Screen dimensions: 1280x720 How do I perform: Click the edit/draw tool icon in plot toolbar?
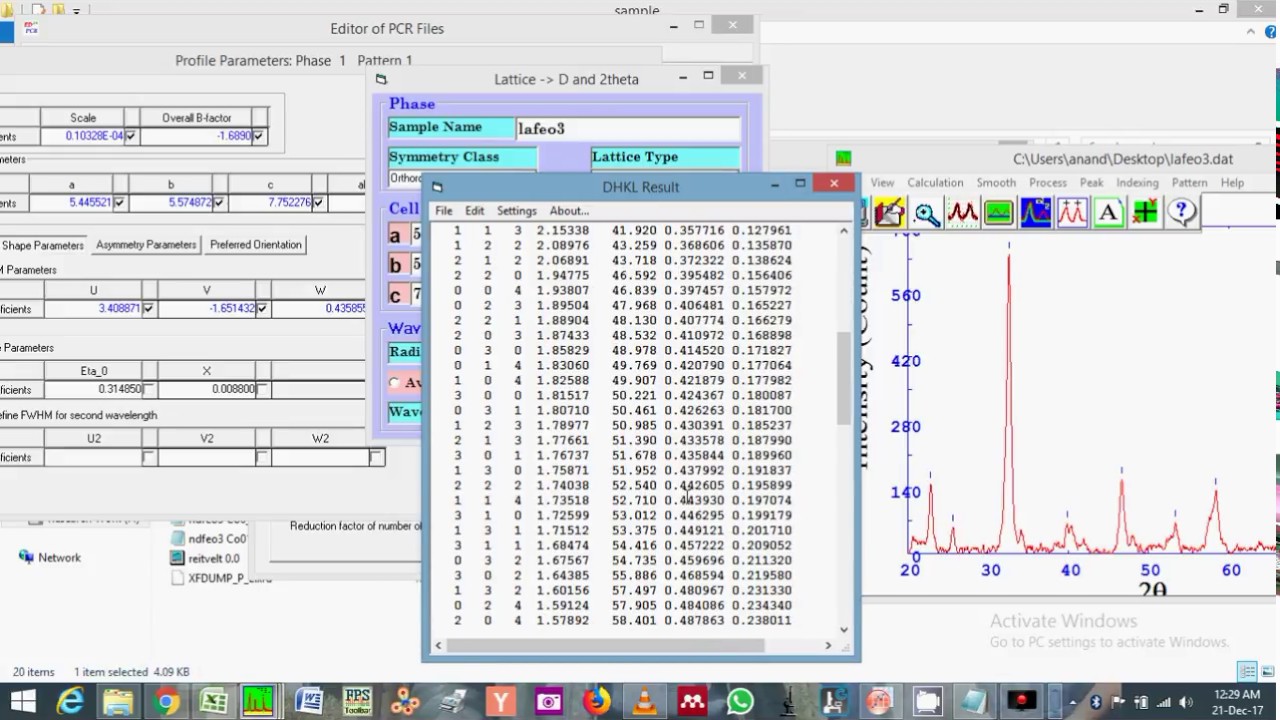pyautogui.click(x=889, y=212)
